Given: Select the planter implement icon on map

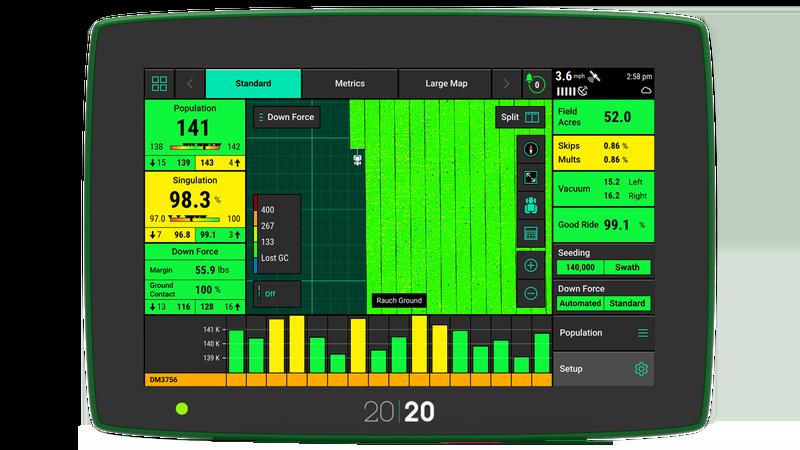Looking at the screenshot, I should point(358,160).
